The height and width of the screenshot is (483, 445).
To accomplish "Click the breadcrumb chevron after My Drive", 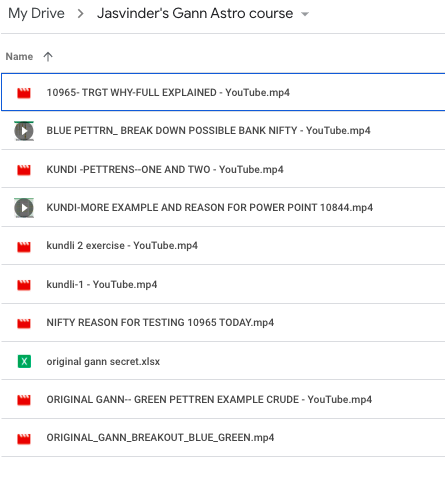I will tap(80, 14).
